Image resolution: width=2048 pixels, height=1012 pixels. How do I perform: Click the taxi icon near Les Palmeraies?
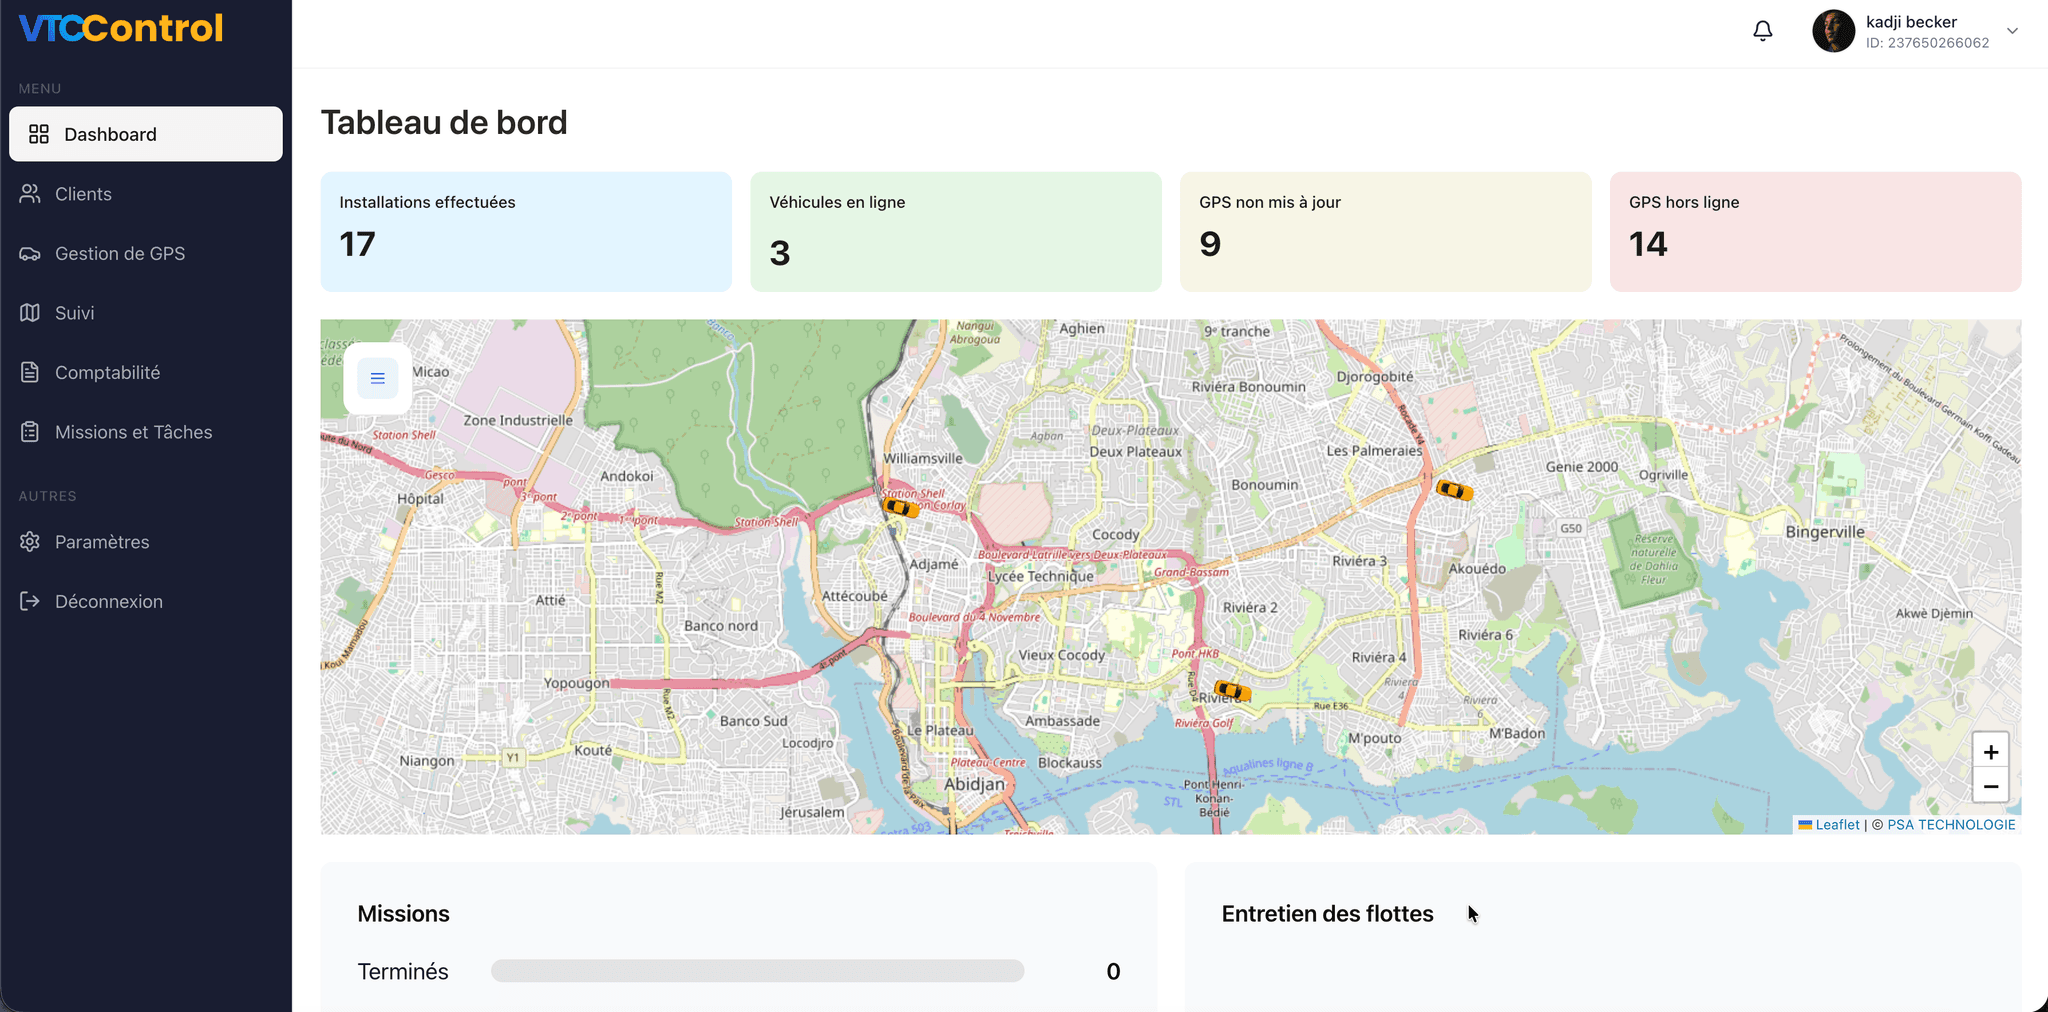(1454, 490)
